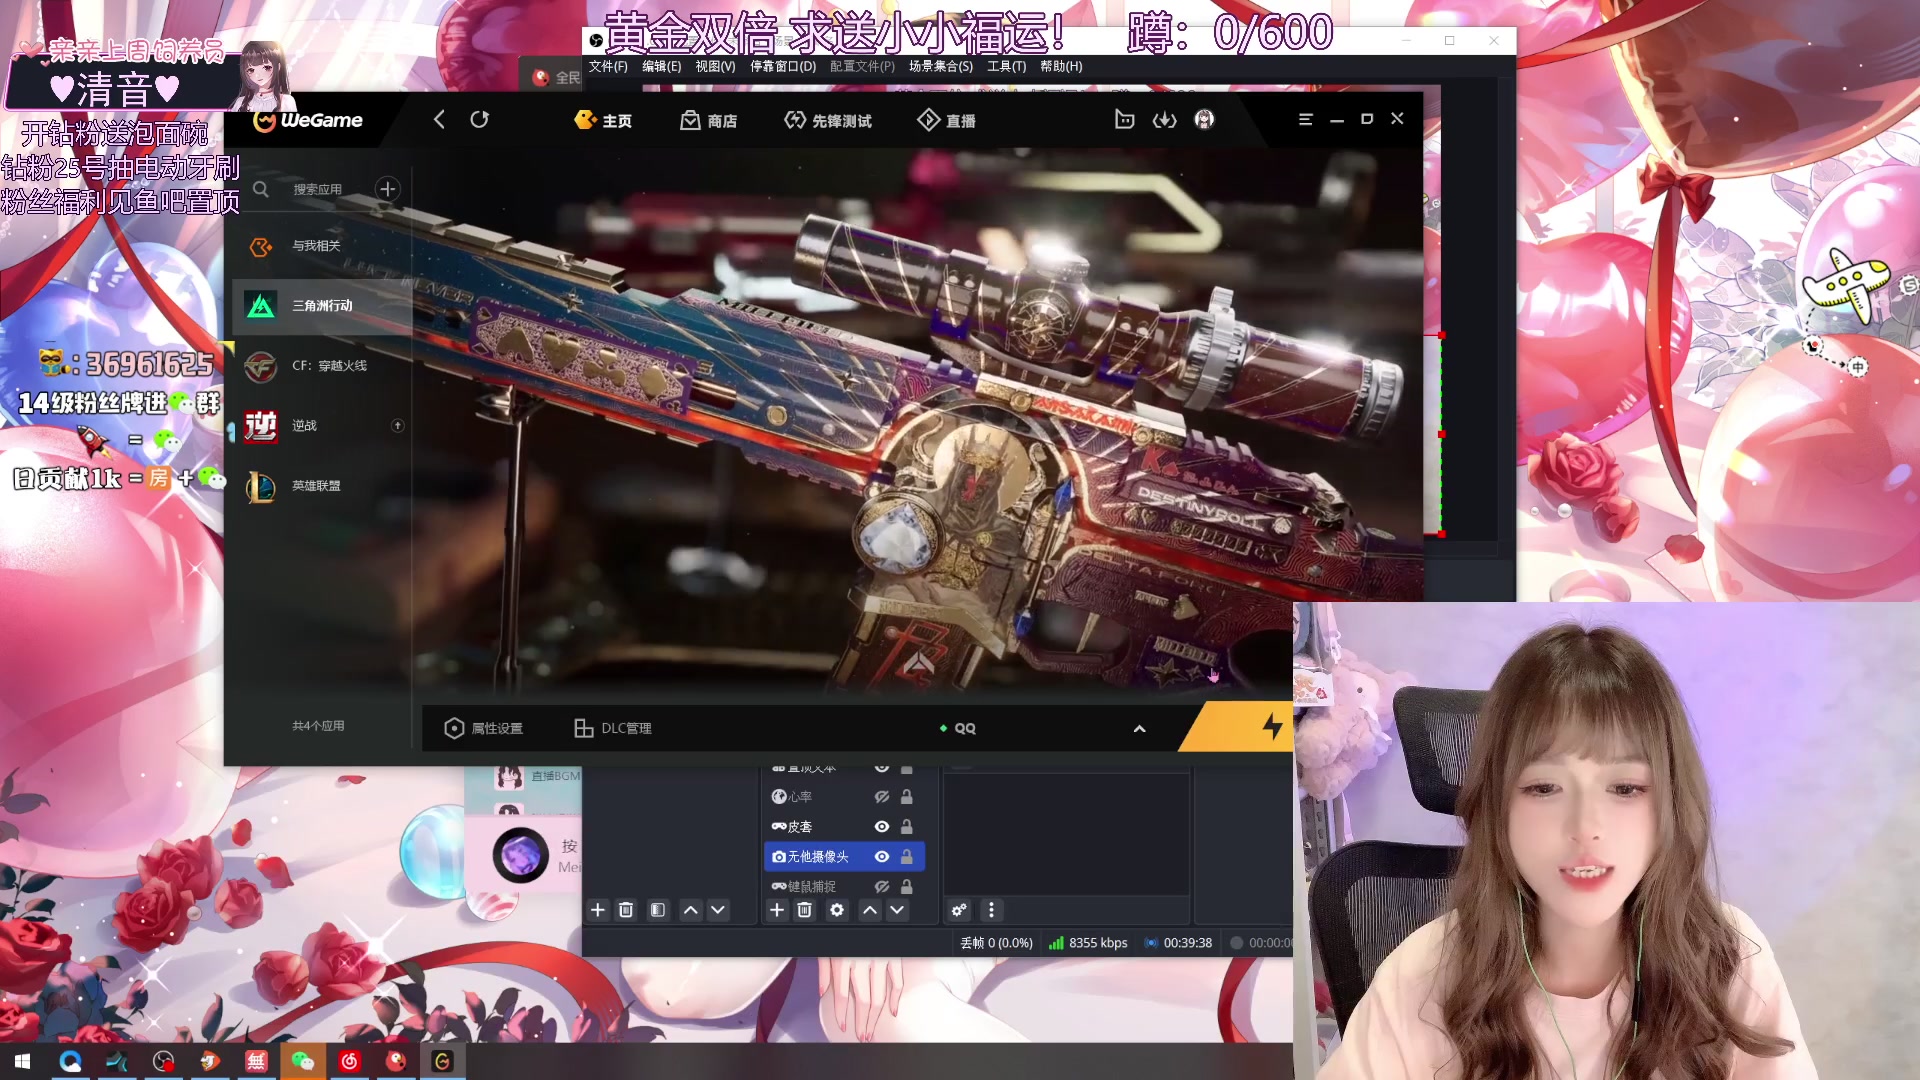
Task: Toggle the lock on 无他摄像头 source
Action: 906,857
